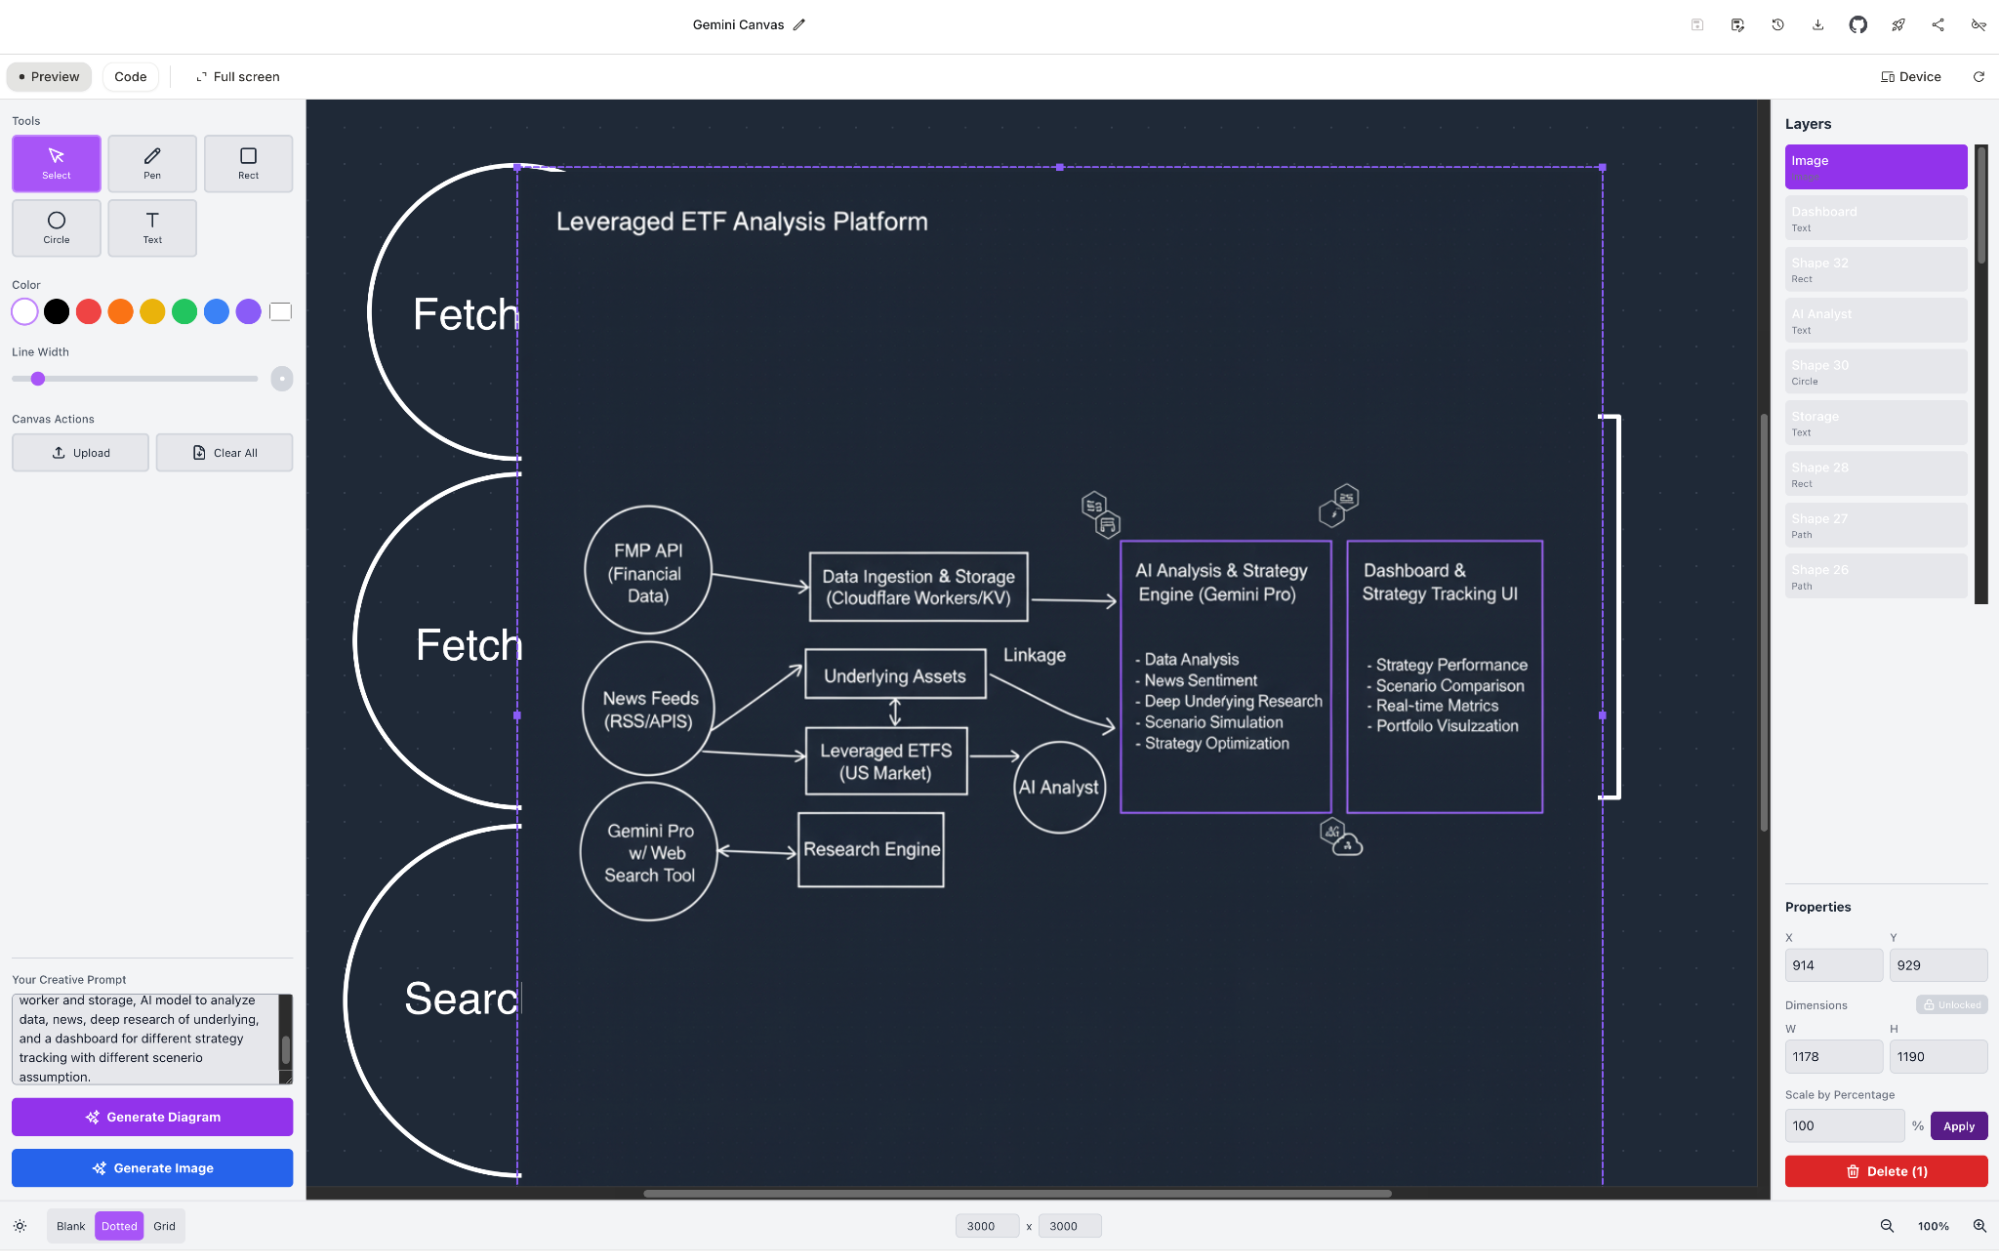Select the Pen drawing tool
The image size is (1999, 1252).
[x=152, y=163]
